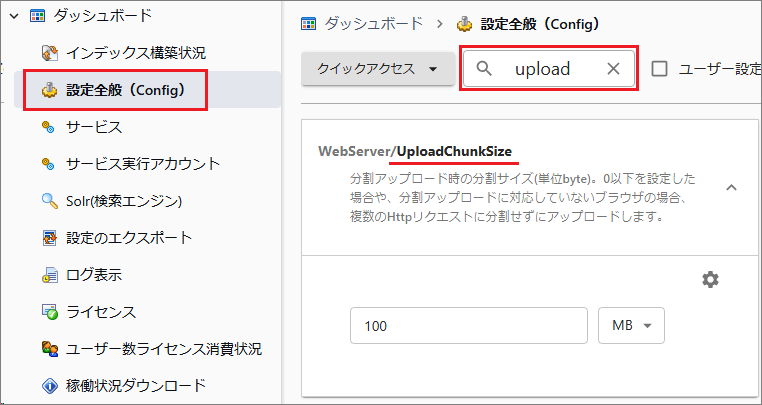Click the ライセンス icon in sidebar
The width and height of the screenshot is (762, 405).
[x=48, y=312]
